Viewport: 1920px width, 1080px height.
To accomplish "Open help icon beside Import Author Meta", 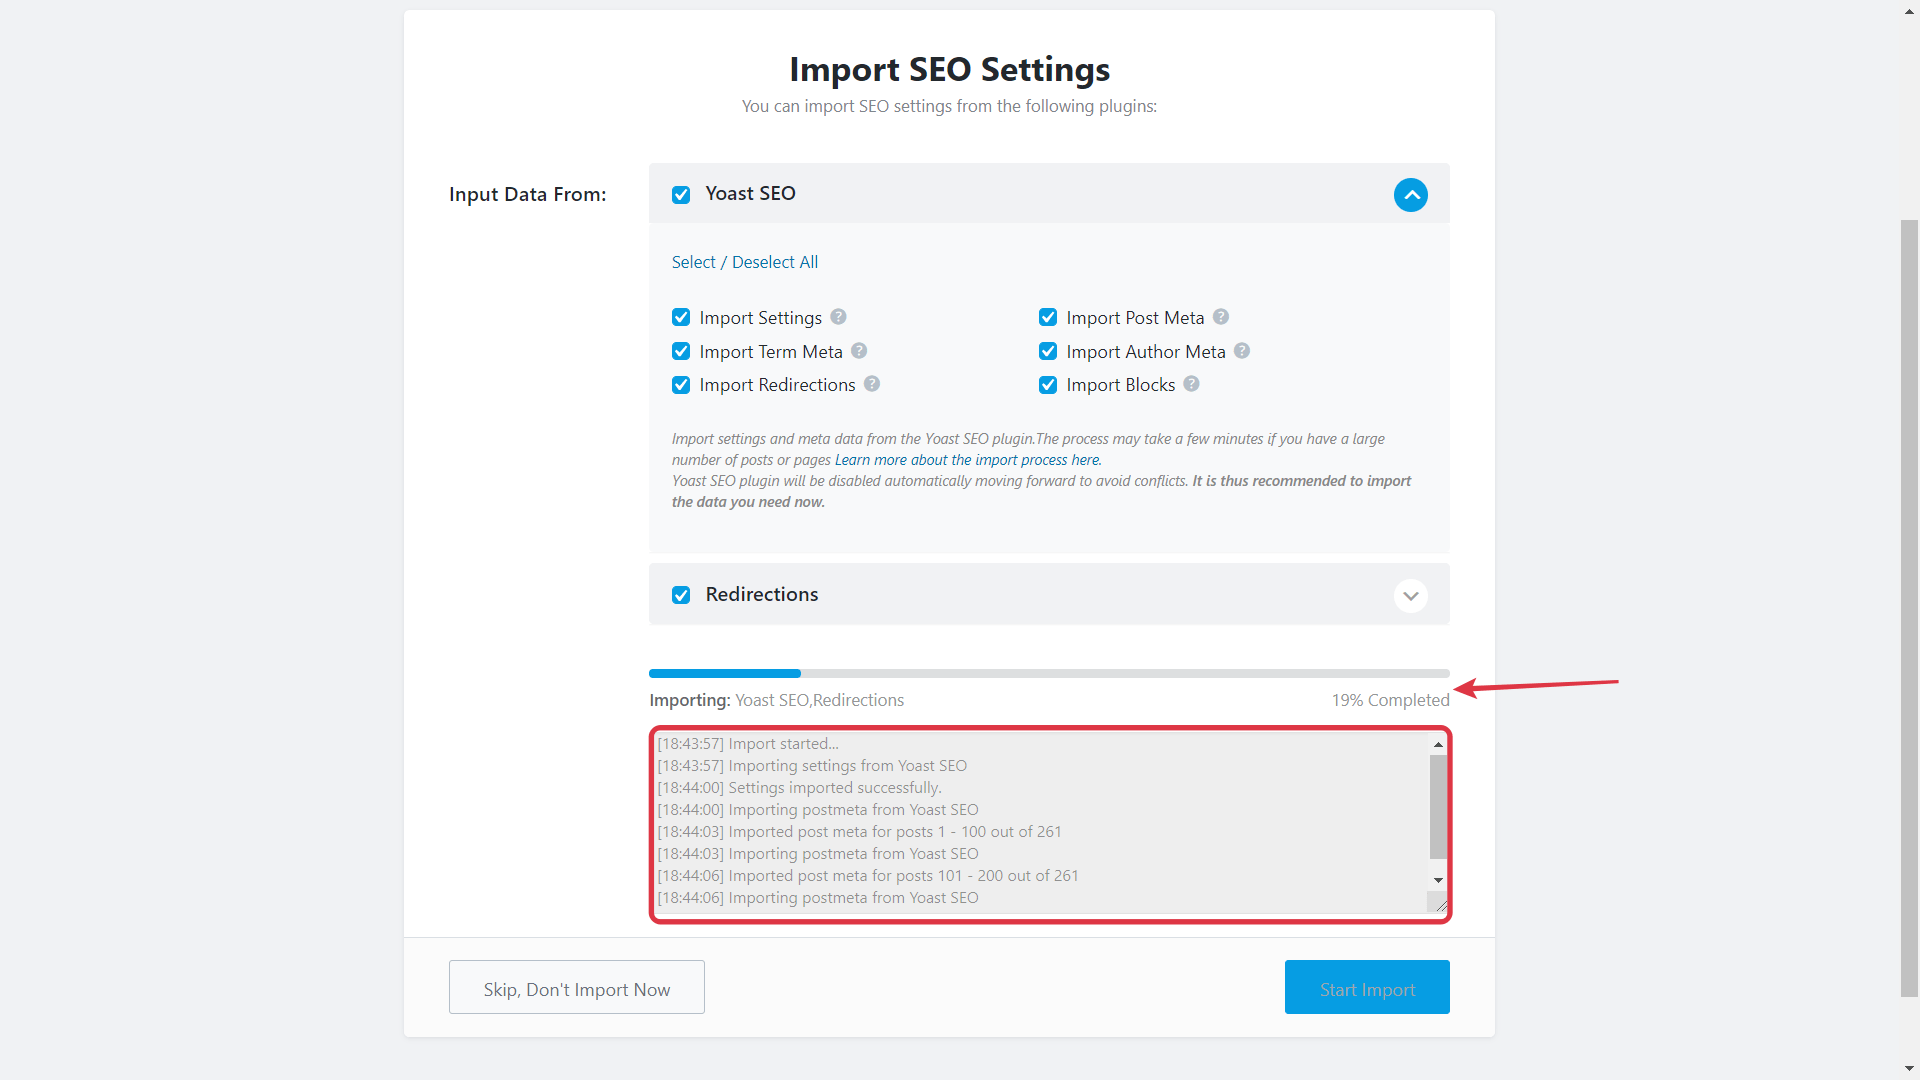I will coord(1242,351).
